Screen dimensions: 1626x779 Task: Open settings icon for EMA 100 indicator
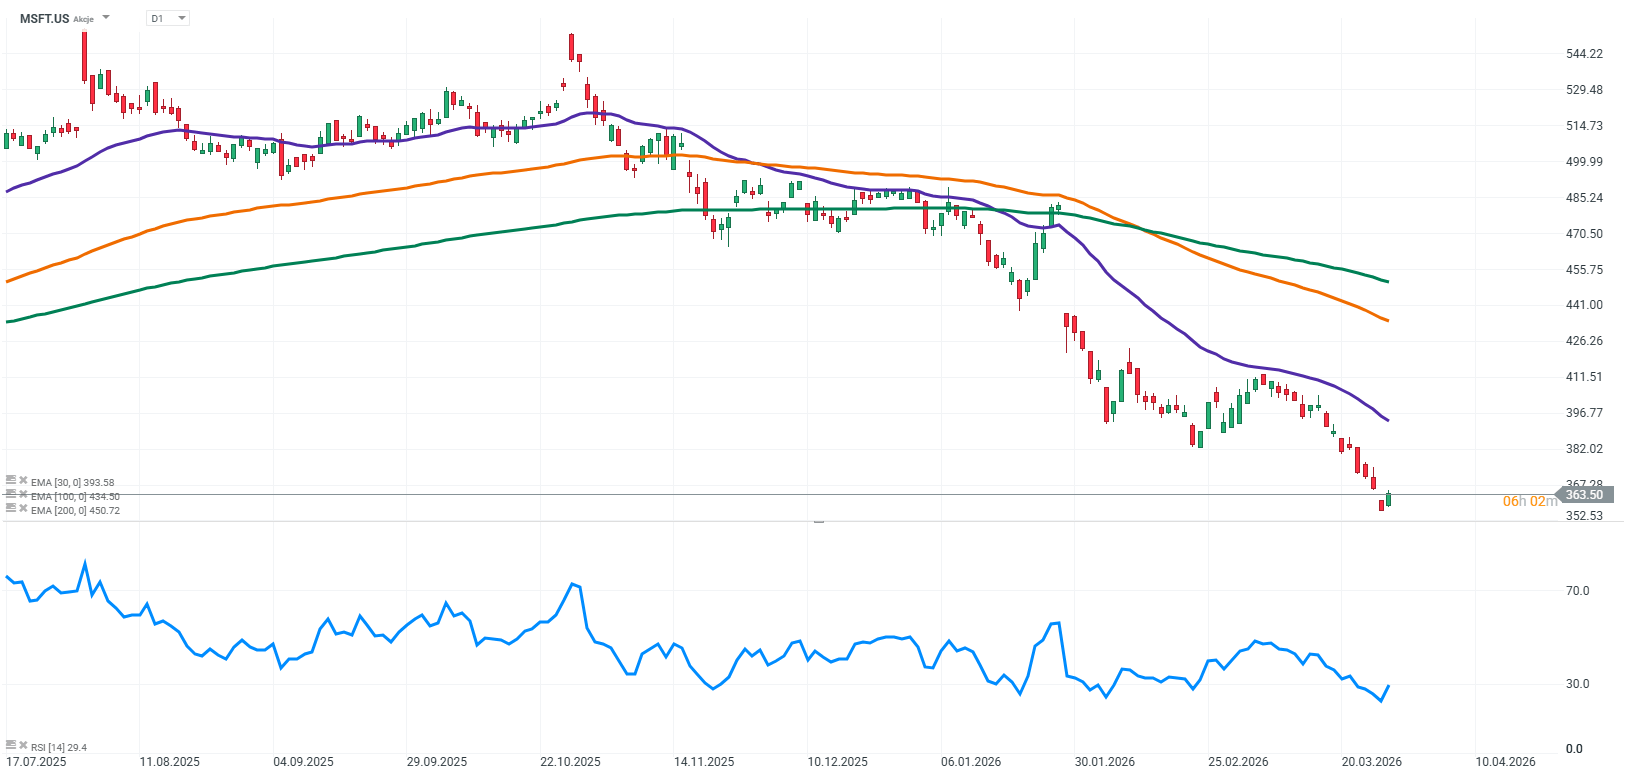[11, 494]
